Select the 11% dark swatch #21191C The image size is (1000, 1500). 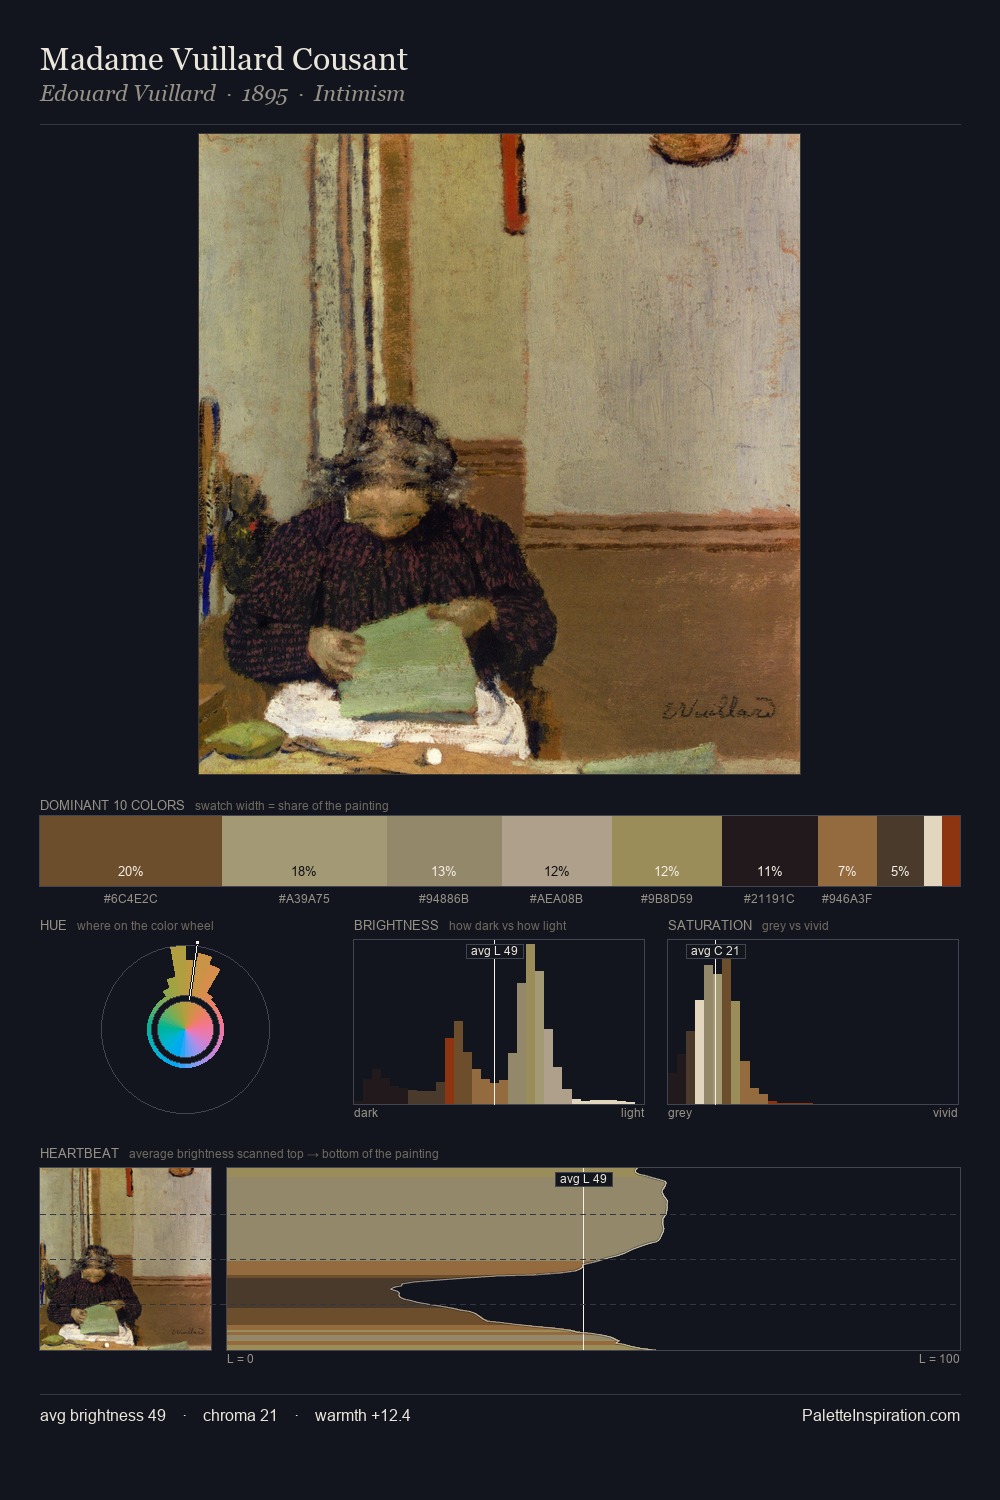[x=770, y=851]
